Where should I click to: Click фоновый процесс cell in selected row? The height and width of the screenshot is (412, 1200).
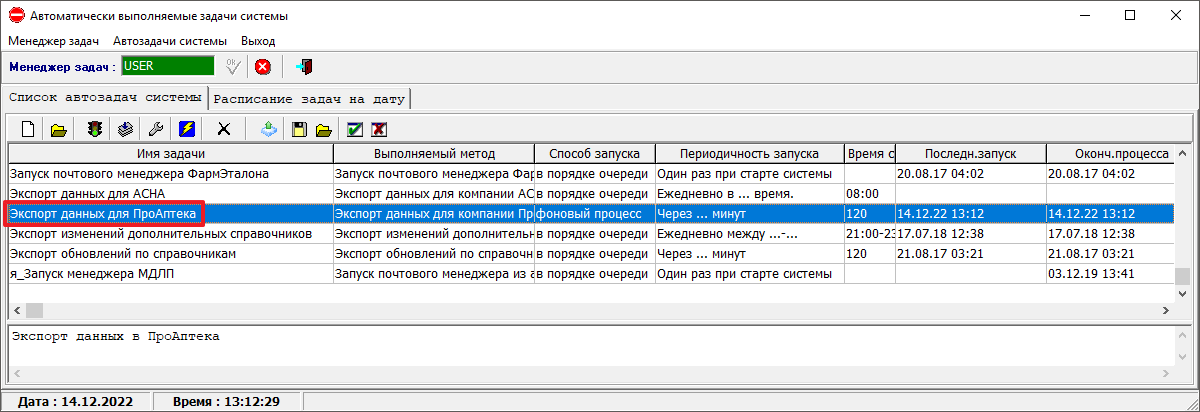(x=595, y=213)
